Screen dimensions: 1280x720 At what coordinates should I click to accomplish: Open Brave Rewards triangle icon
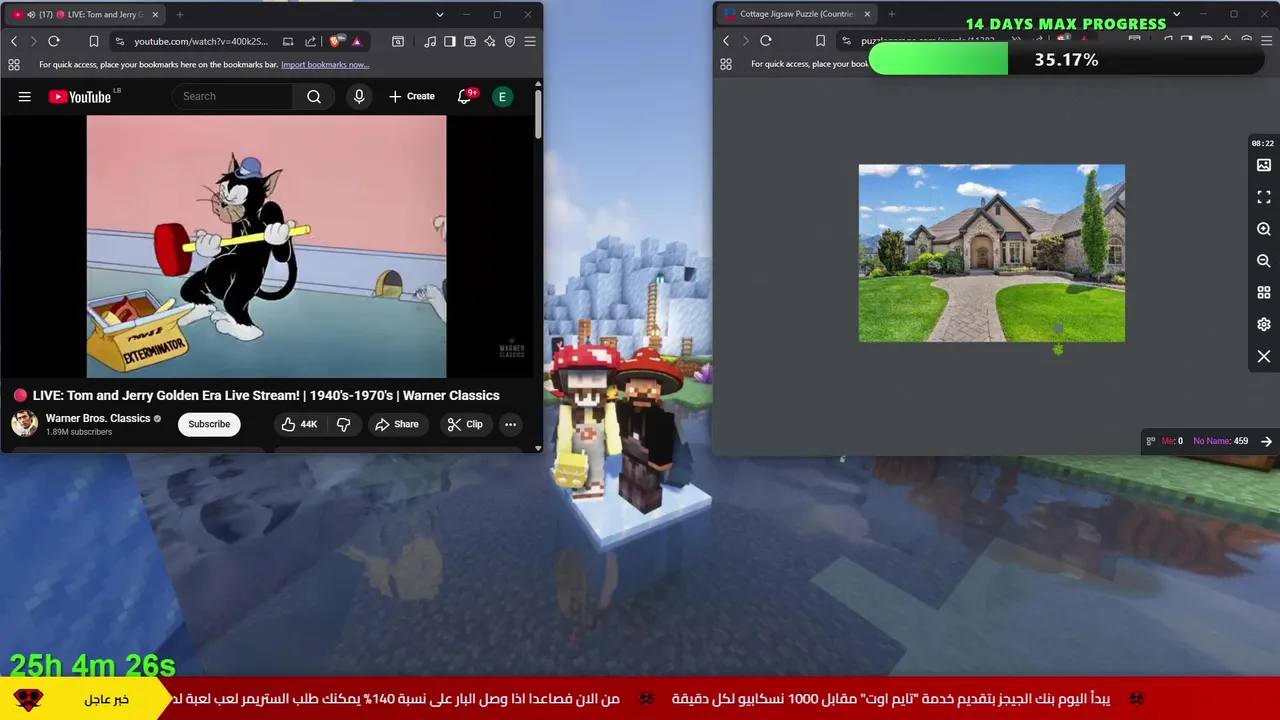357,41
